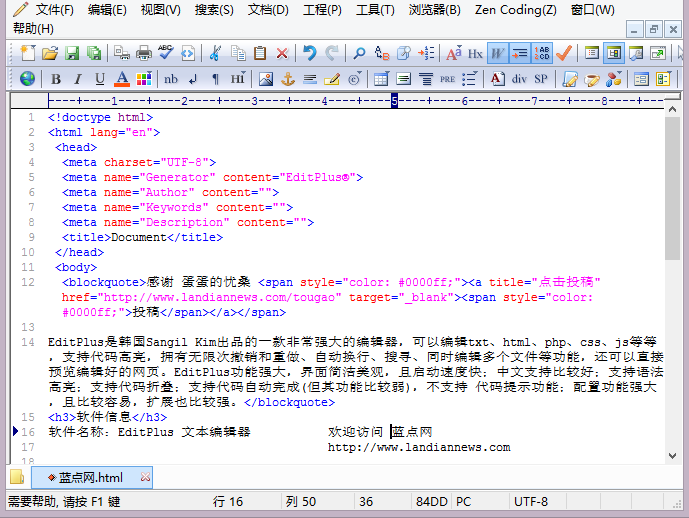Toggle the directory window panel
Screen dimensions: 689x518
point(591,54)
